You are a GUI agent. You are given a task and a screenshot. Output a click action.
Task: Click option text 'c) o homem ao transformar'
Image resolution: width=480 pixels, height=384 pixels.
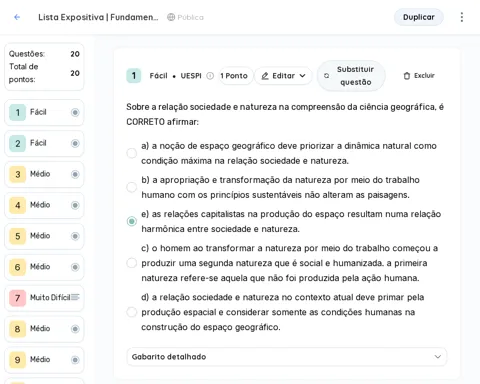(x=290, y=263)
